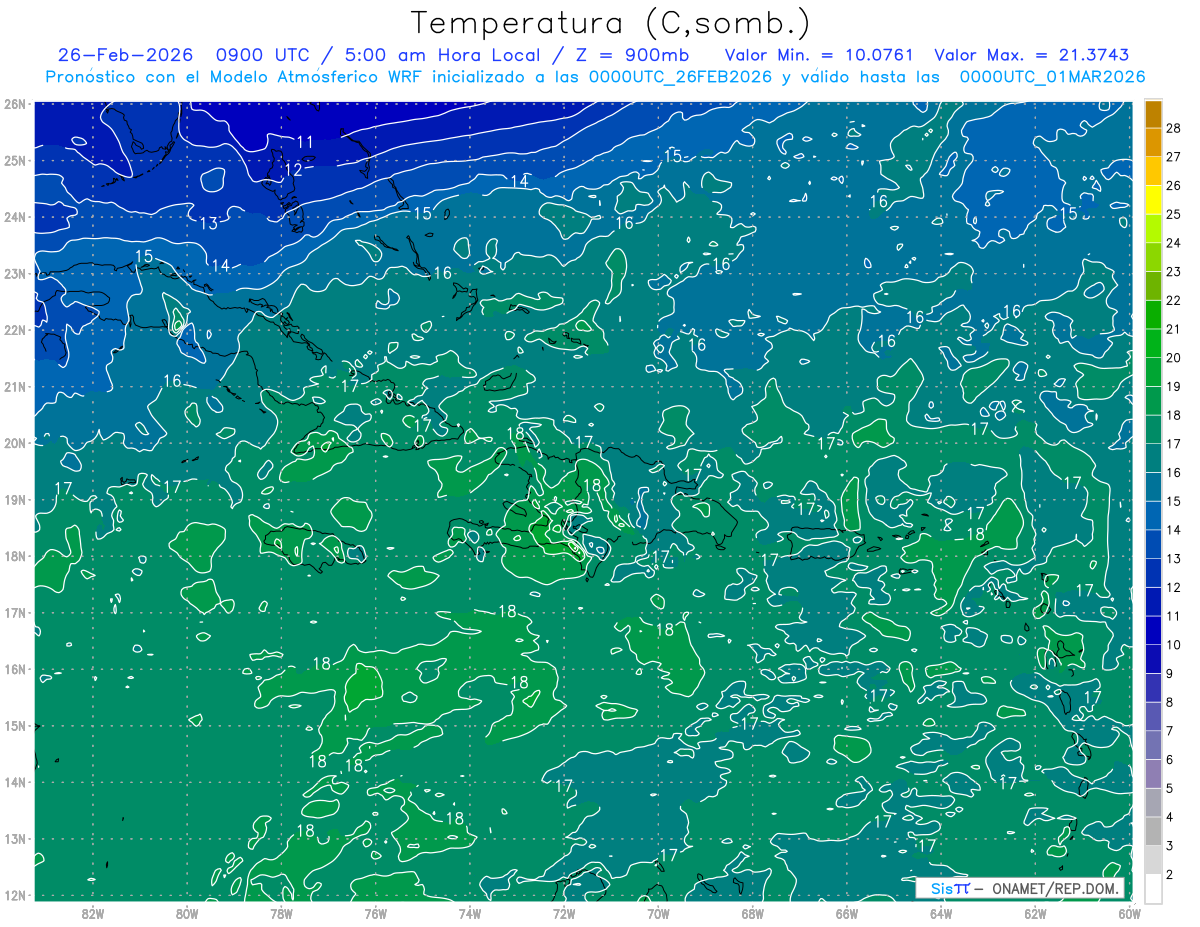This screenshot has height=927, width=1200.
Task: Click the '25' label on color scale
Action: tap(1173, 214)
